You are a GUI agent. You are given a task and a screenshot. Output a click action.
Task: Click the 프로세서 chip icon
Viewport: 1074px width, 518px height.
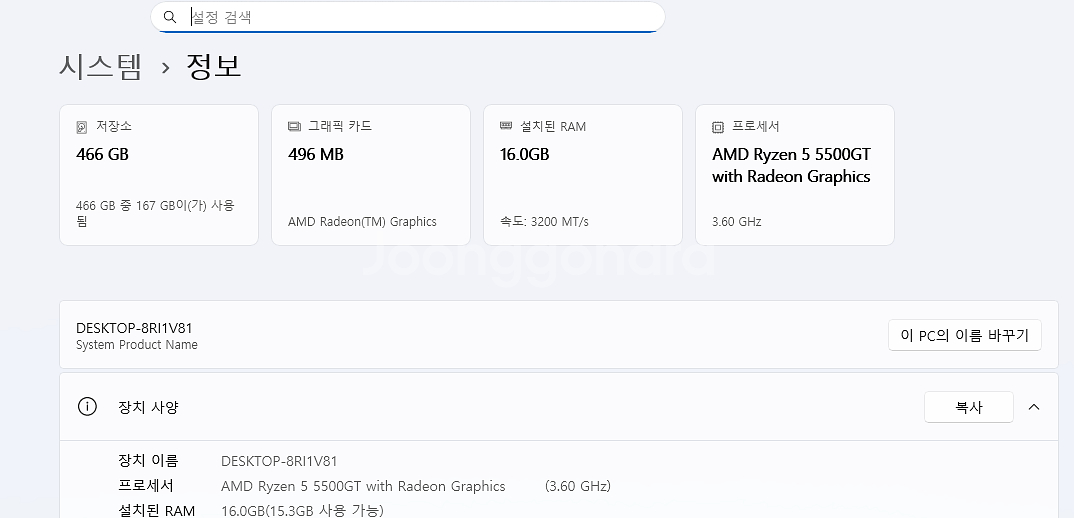click(x=718, y=127)
